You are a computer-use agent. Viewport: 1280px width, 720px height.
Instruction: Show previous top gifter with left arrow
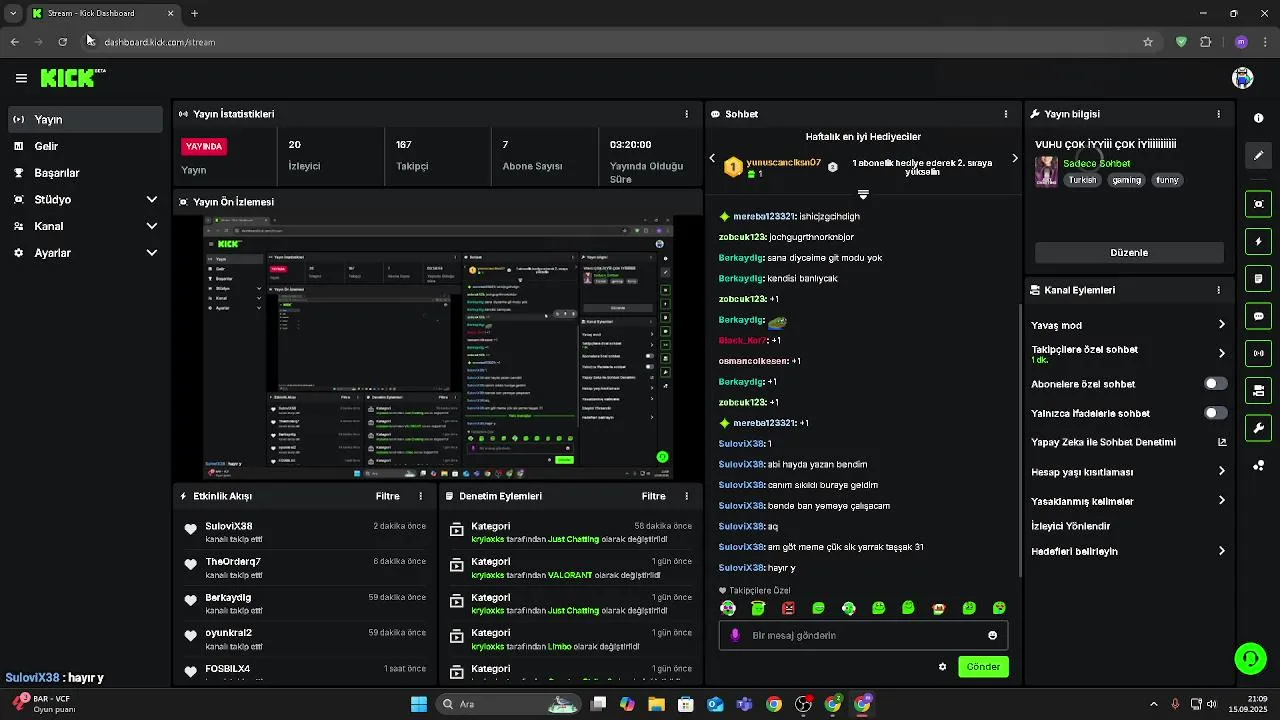point(712,158)
